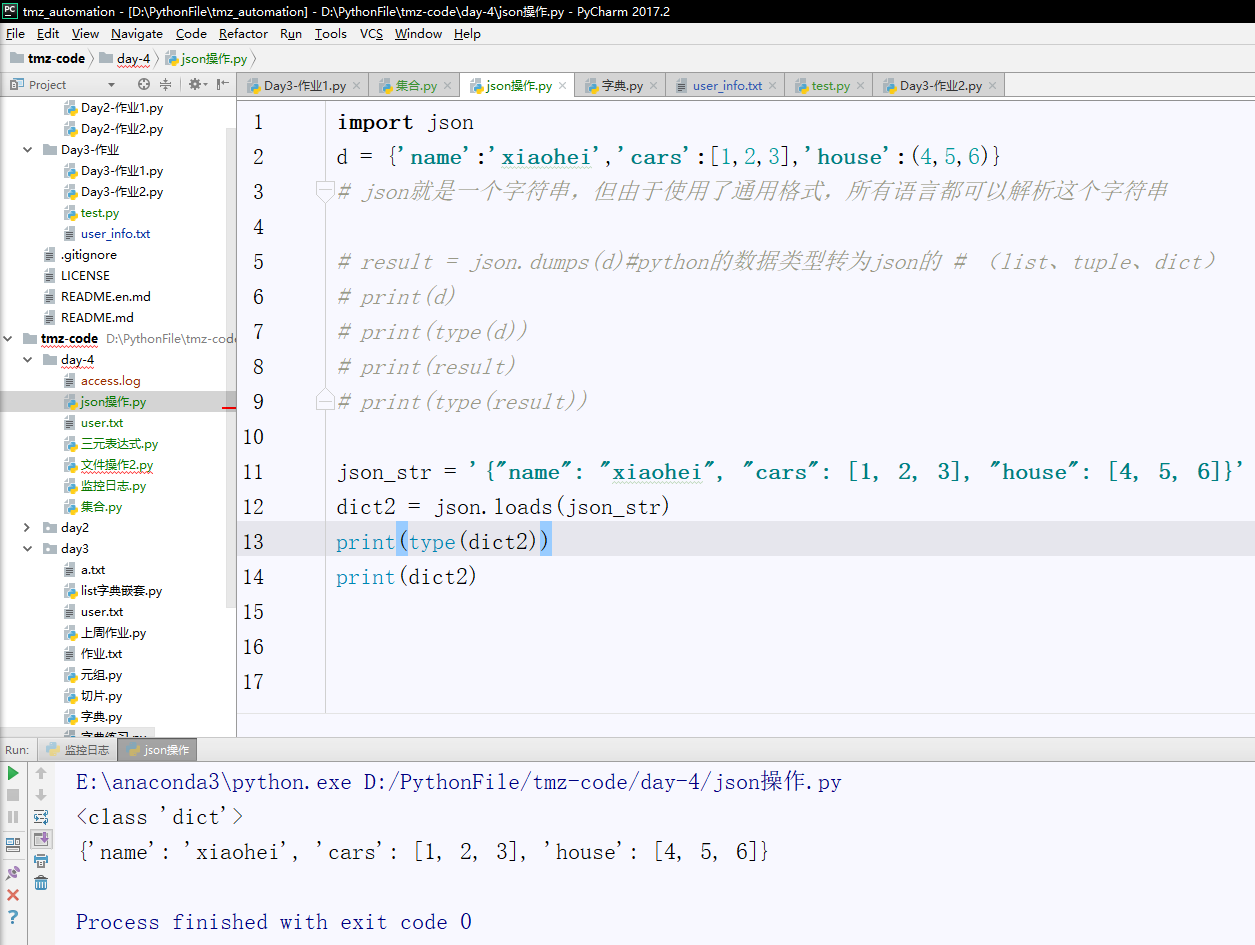Click Collapse All icon in Project panel
Image resolution: width=1255 pixels, height=945 pixels.
[165, 85]
